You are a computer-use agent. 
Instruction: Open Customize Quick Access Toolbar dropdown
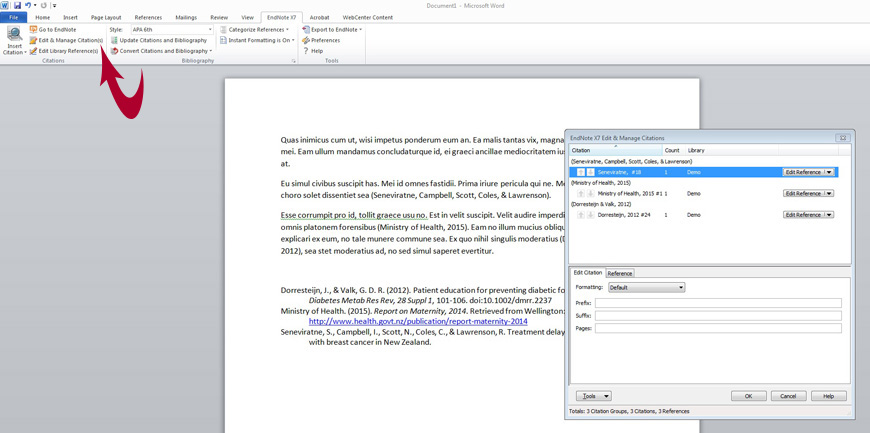[x=54, y=6]
